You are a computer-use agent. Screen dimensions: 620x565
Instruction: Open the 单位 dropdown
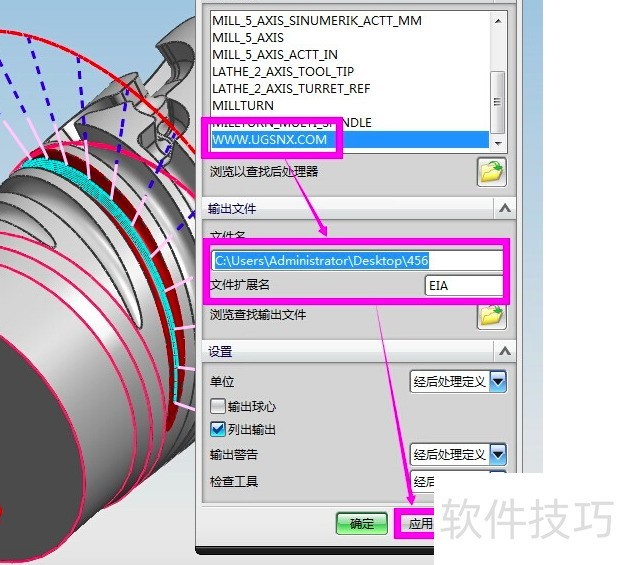click(497, 381)
